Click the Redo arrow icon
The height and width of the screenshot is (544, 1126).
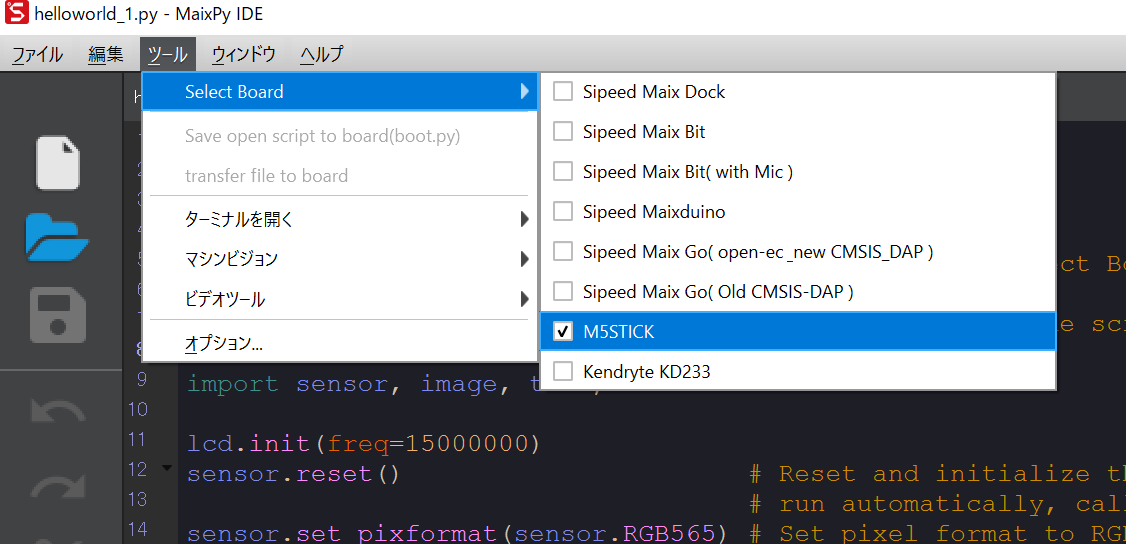point(58,489)
